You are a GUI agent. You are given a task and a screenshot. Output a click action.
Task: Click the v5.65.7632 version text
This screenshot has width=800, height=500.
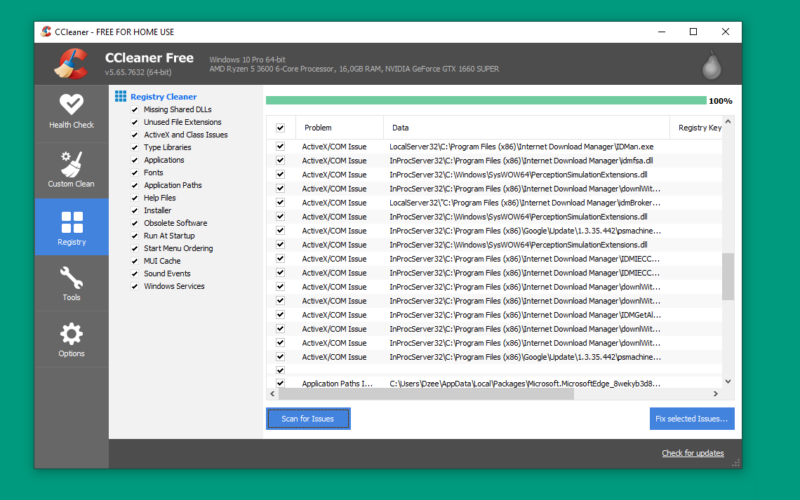[x=138, y=72]
